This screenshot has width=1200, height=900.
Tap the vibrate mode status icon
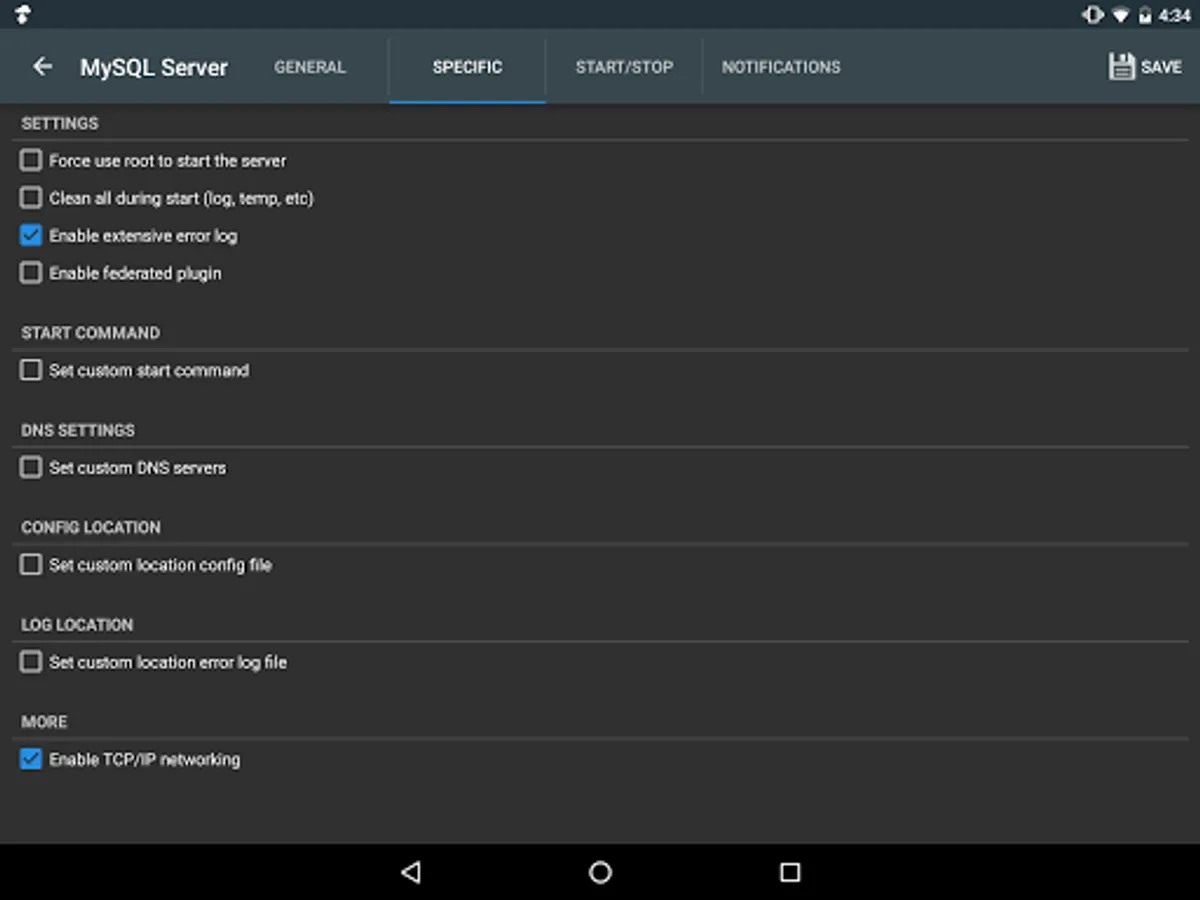click(x=1093, y=15)
